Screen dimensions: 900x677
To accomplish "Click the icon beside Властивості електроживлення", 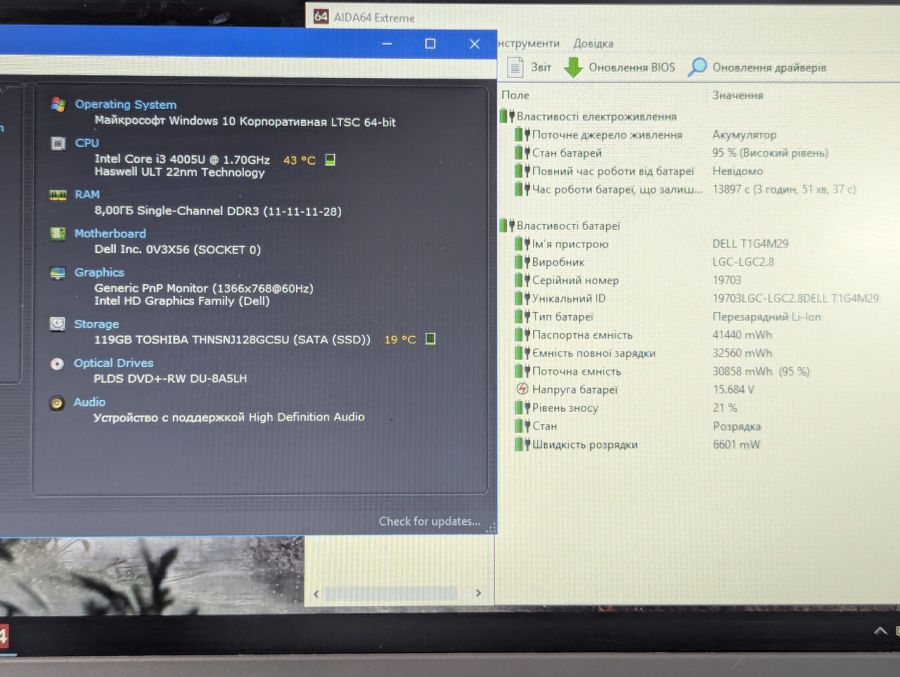I will coord(507,116).
